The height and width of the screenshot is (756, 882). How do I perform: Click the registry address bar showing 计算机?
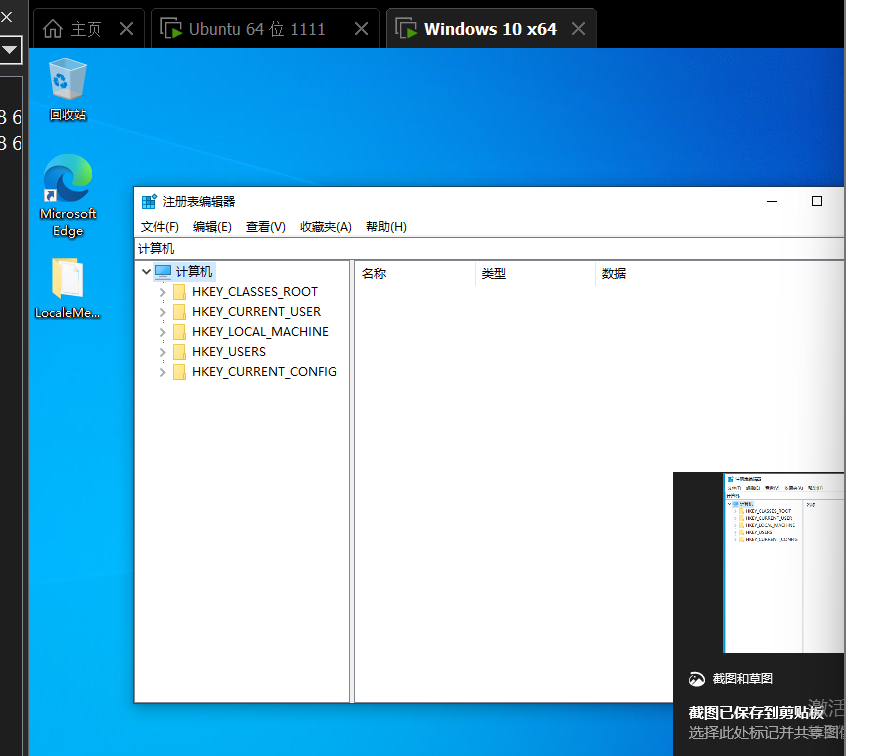pyautogui.click(x=489, y=249)
